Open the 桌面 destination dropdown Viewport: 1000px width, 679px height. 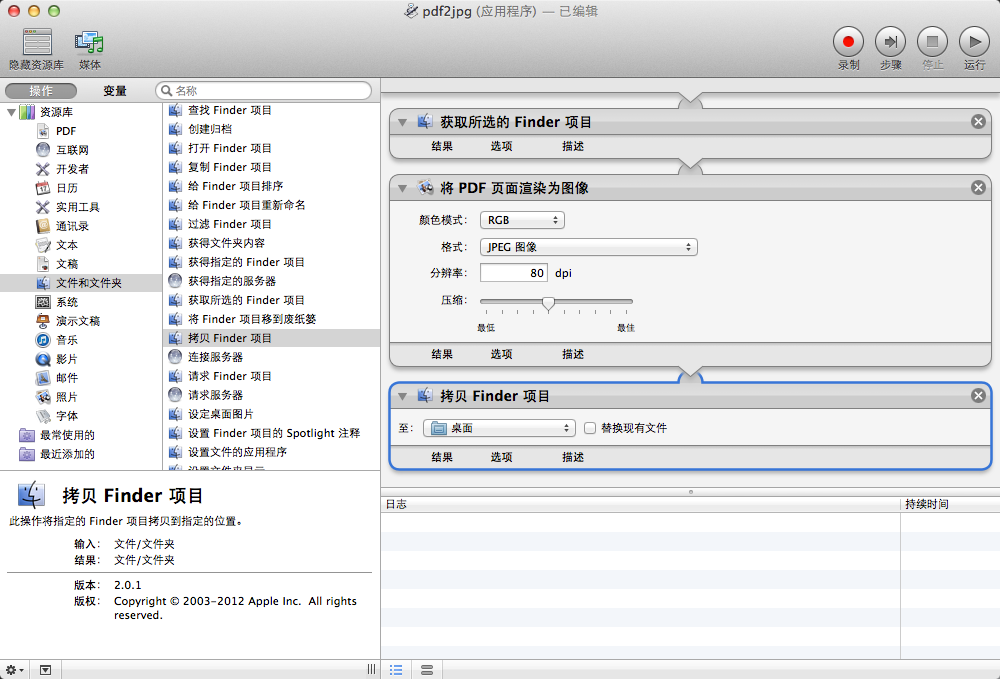(x=499, y=428)
